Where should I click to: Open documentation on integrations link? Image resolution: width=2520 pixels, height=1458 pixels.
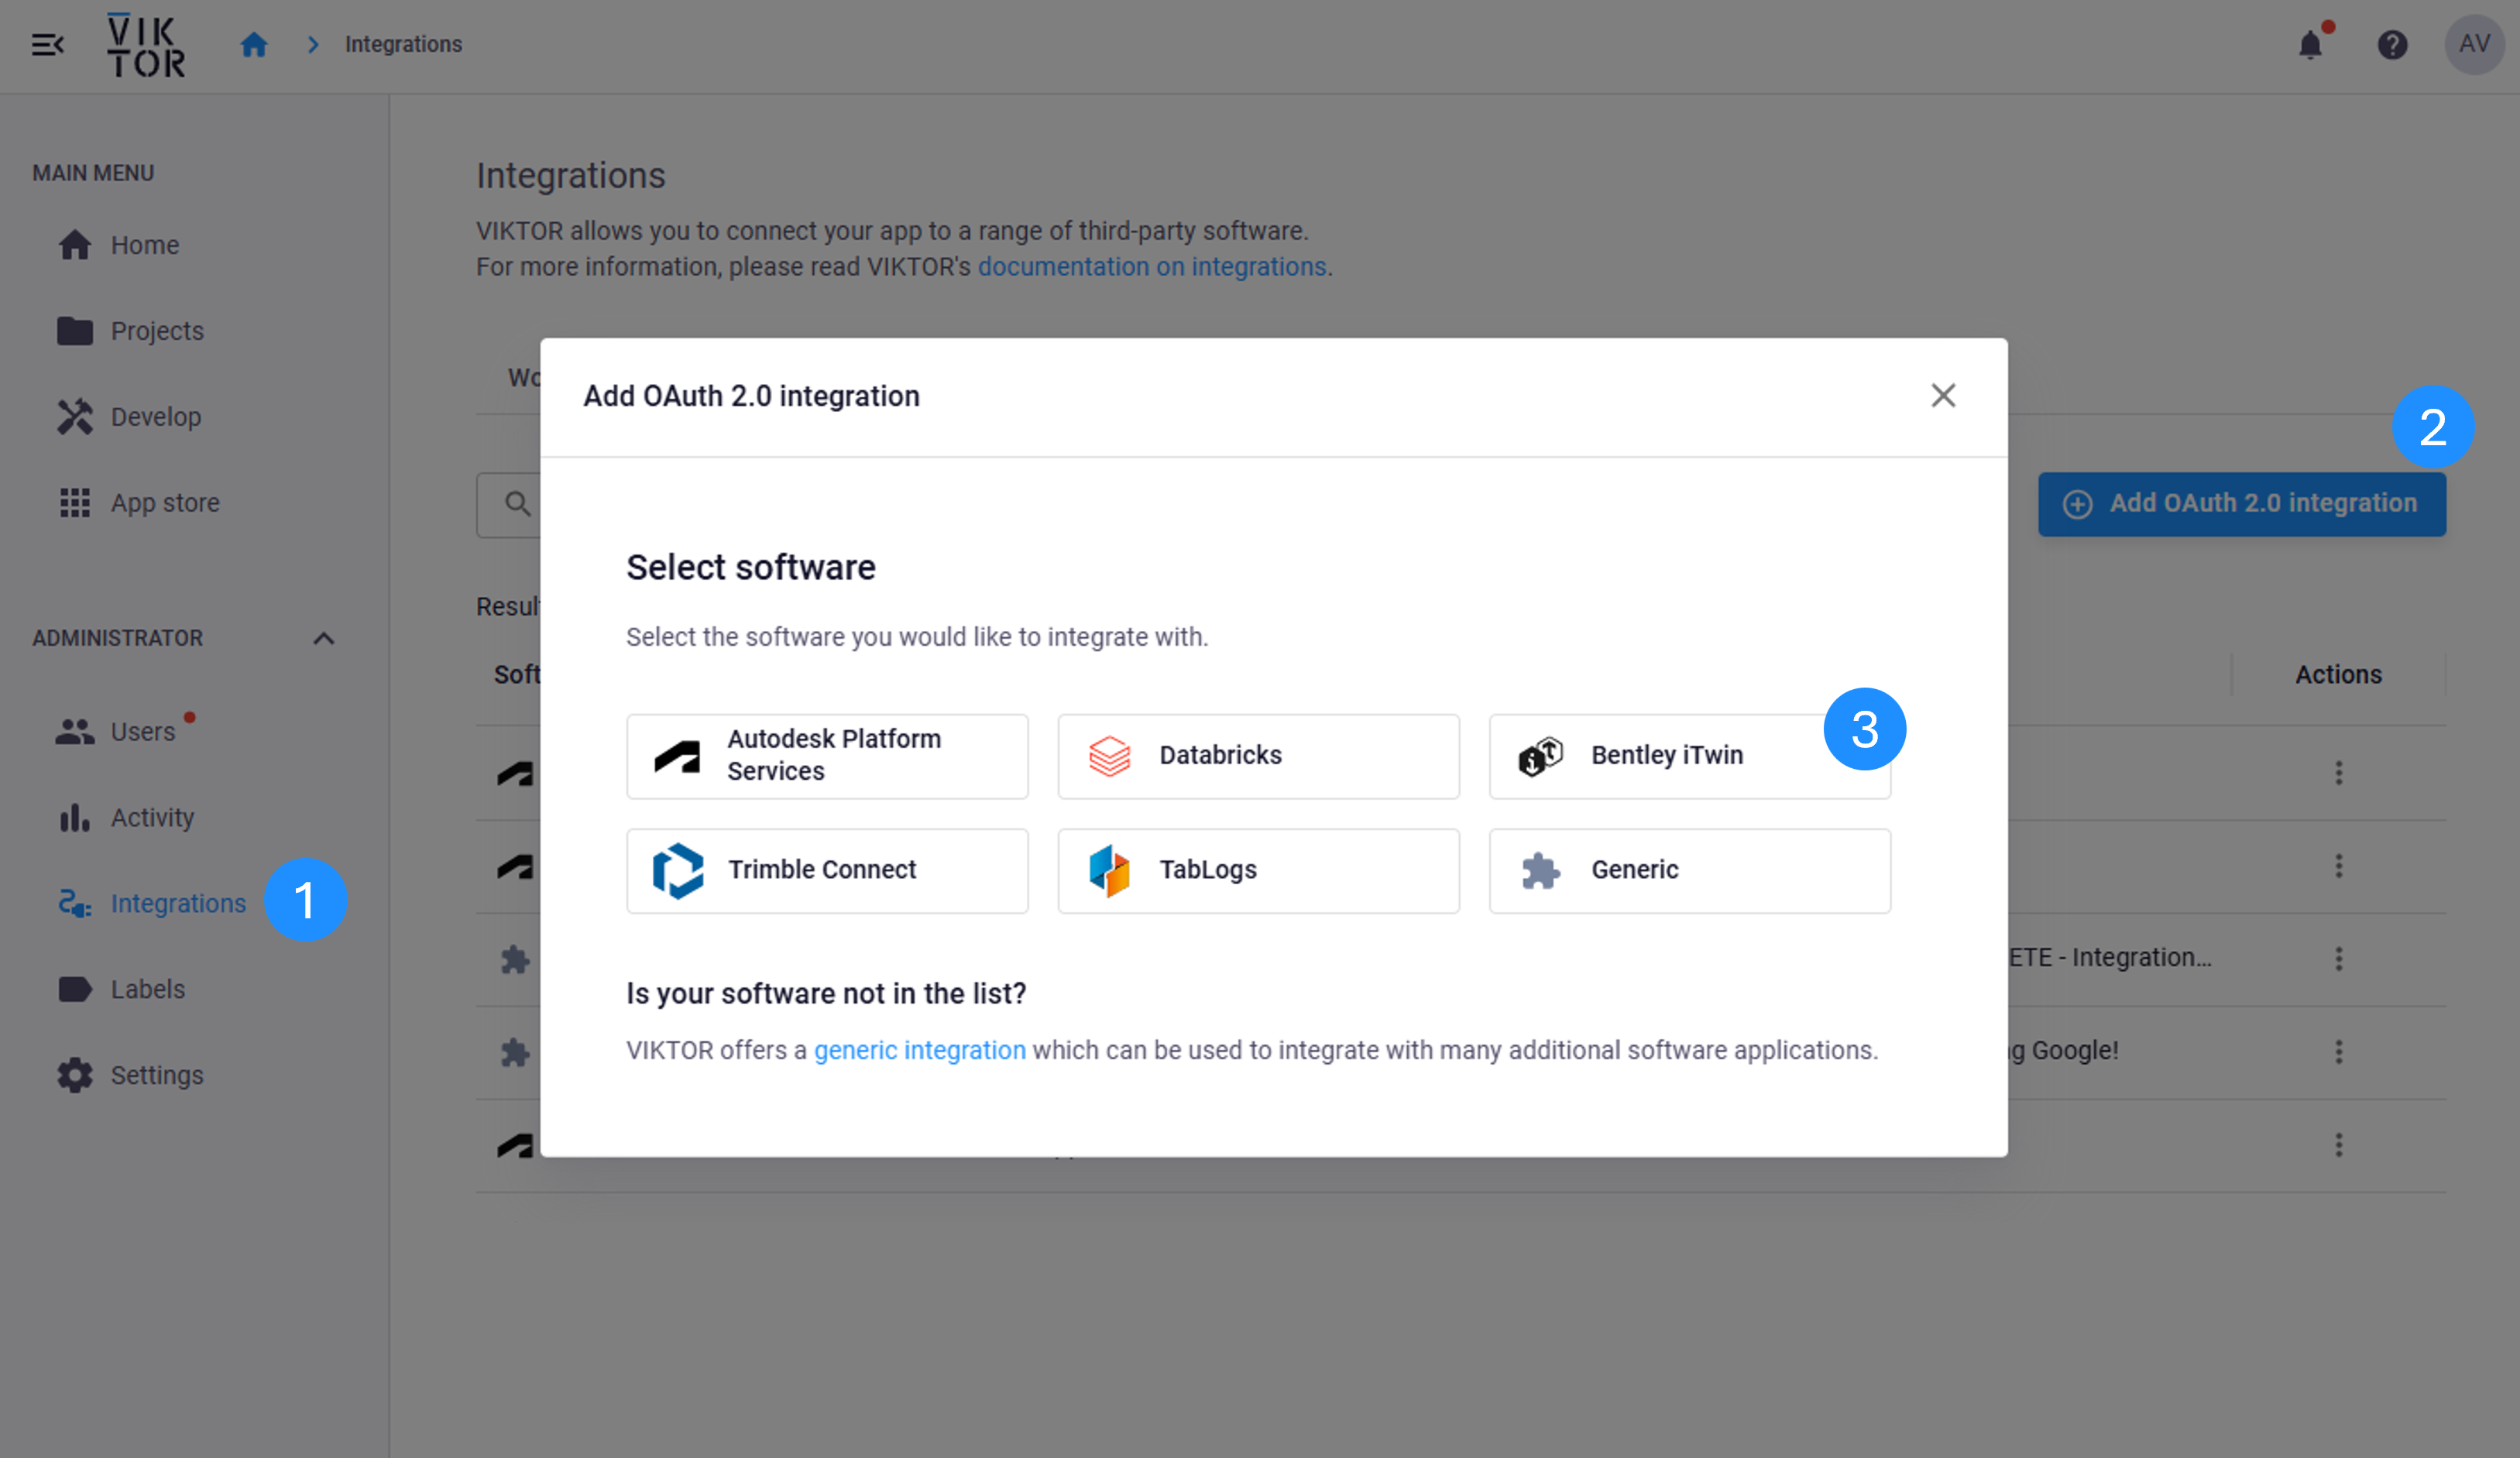(x=1151, y=267)
